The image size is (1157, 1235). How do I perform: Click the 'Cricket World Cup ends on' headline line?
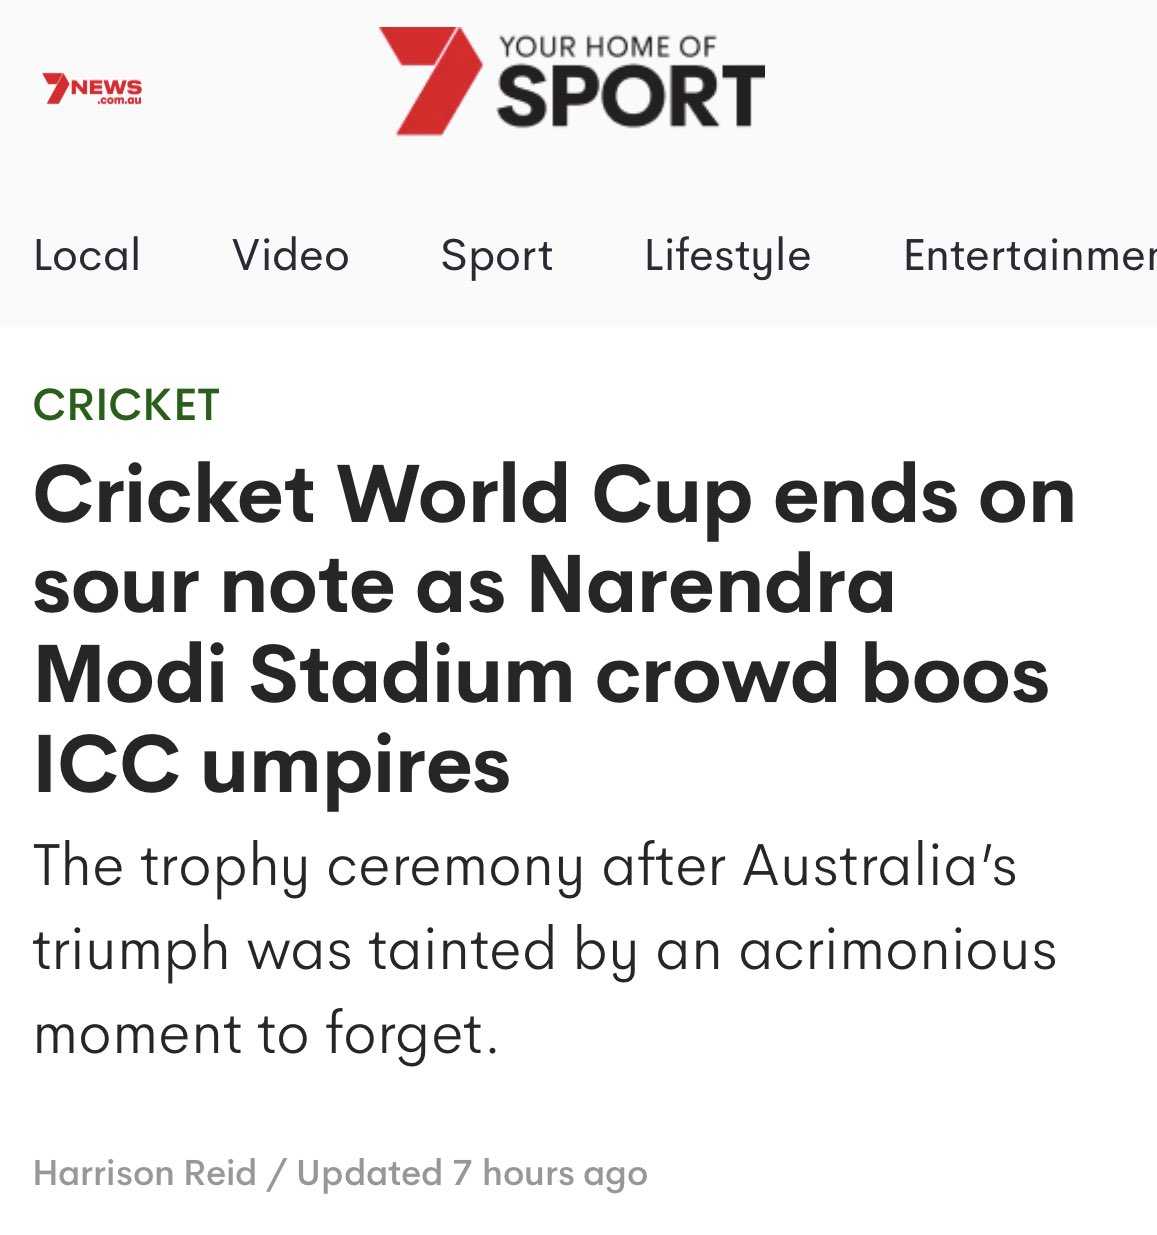(554, 495)
